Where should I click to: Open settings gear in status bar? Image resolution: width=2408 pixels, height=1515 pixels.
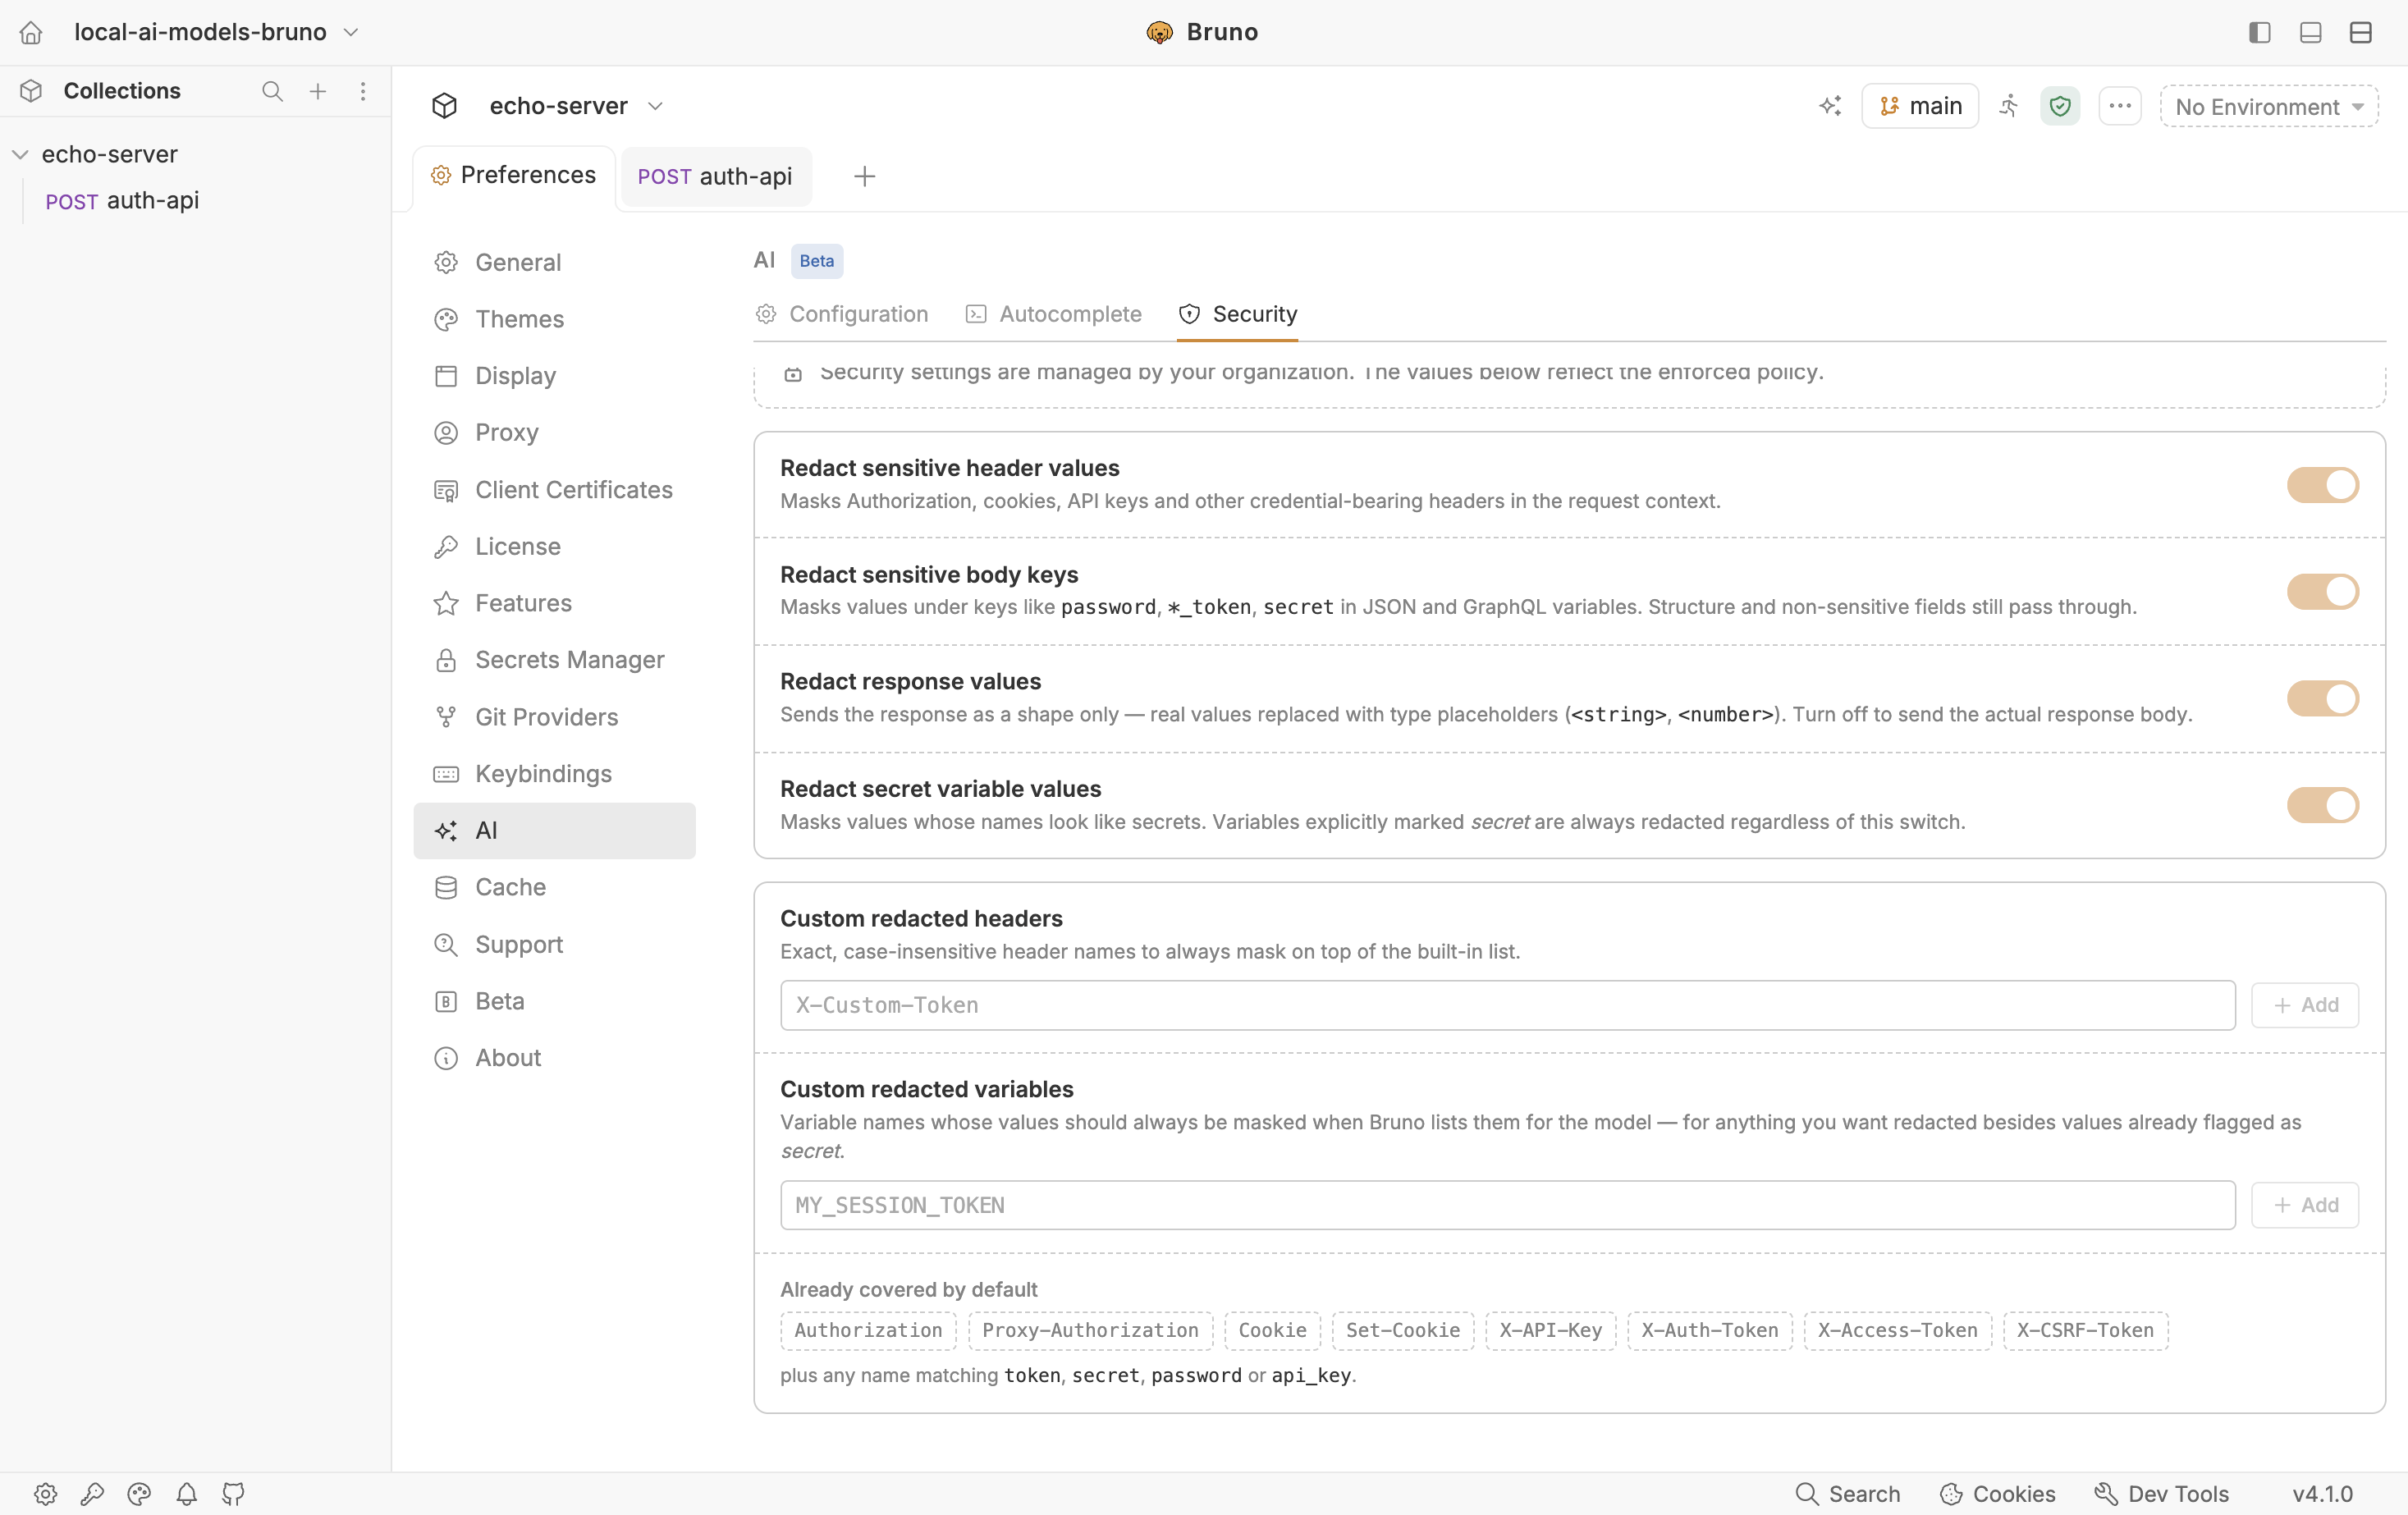click(x=45, y=1494)
